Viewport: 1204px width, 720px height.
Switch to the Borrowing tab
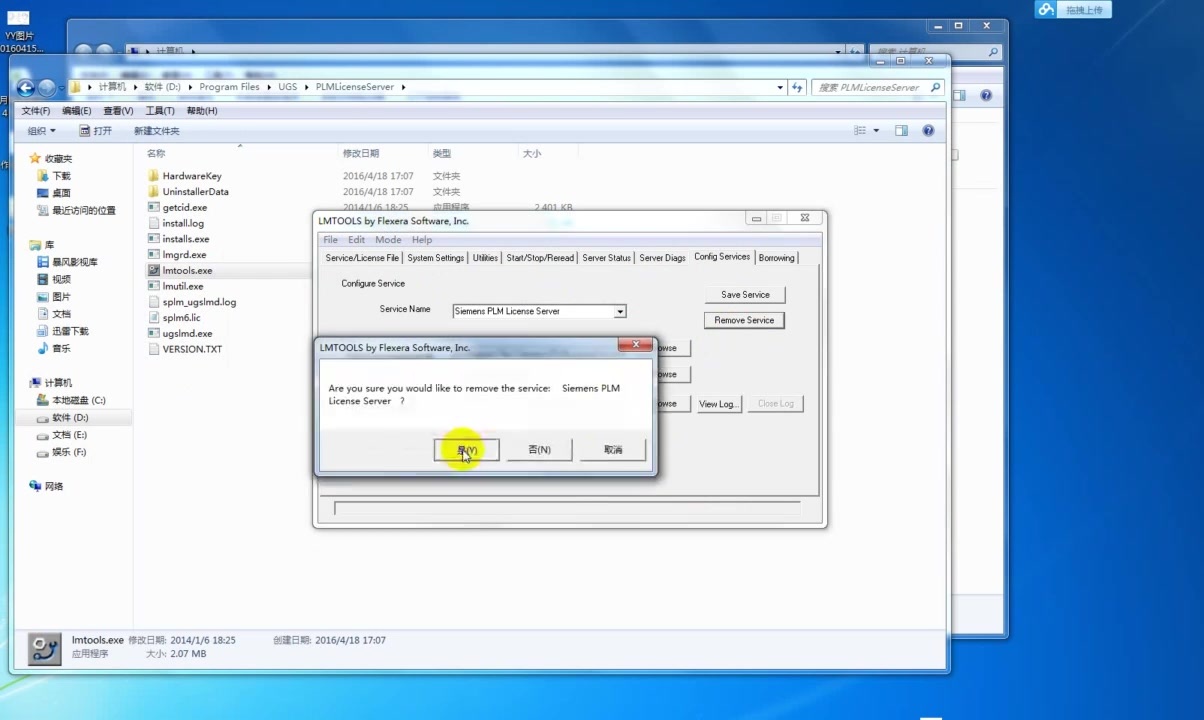pyautogui.click(x=776, y=258)
